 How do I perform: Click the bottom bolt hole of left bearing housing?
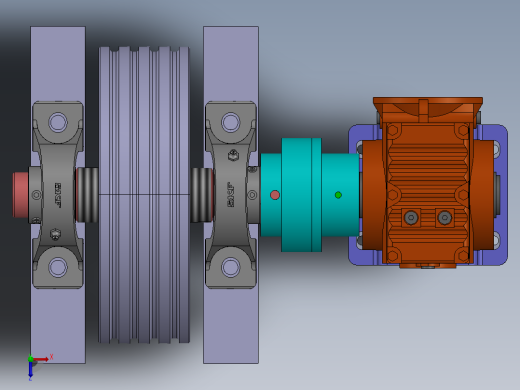click(x=58, y=267)
